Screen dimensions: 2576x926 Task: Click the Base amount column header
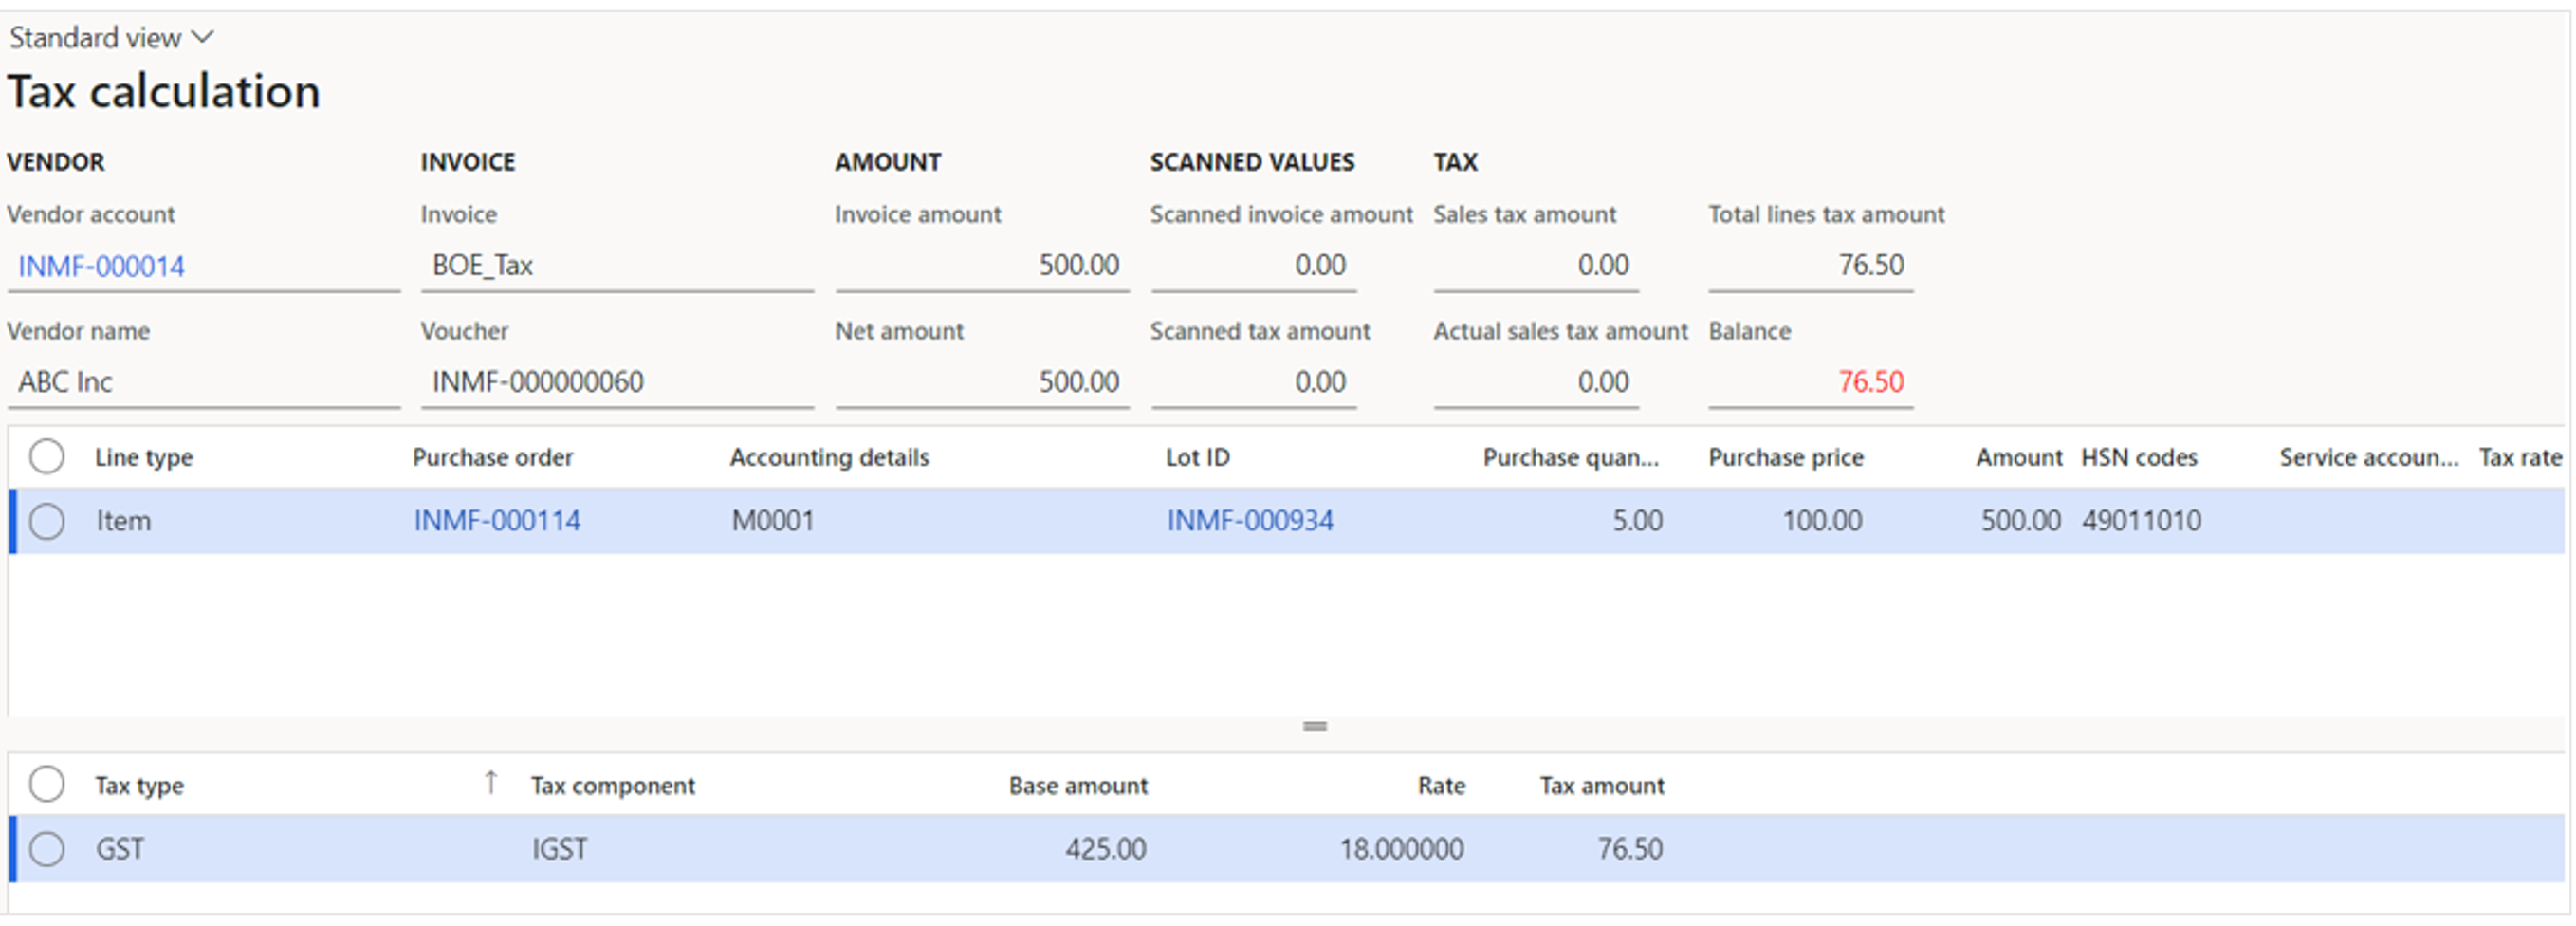1078,786
